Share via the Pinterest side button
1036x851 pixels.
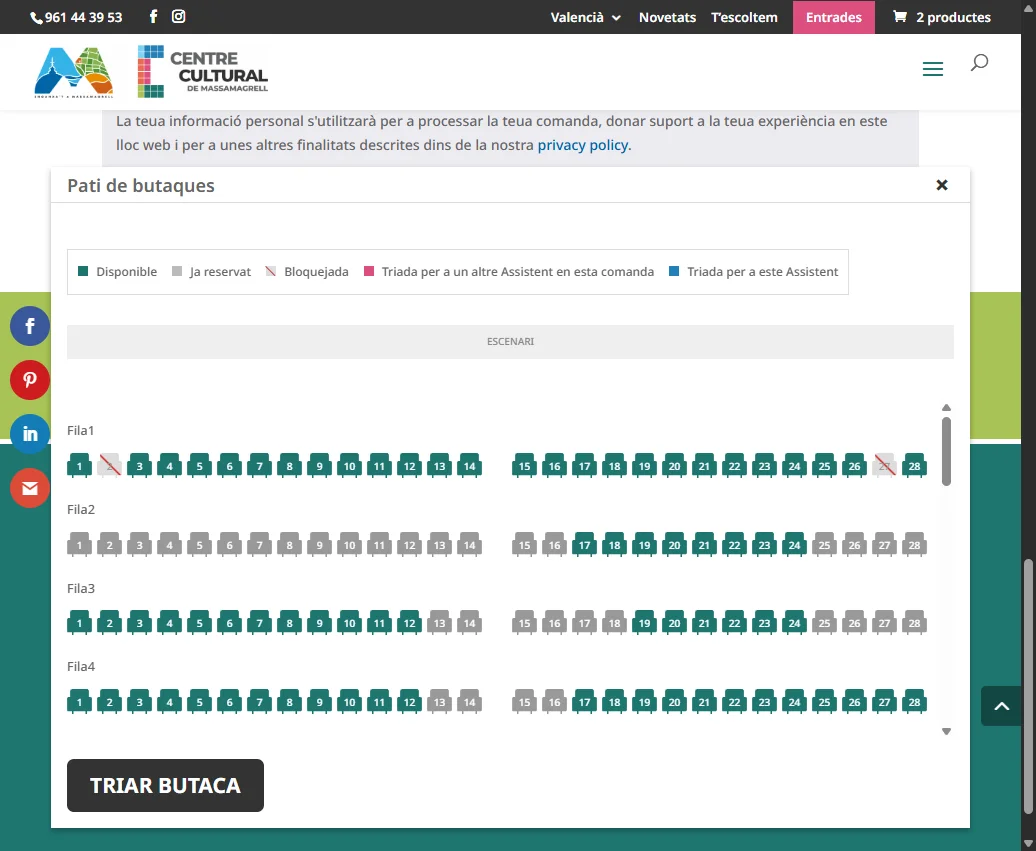[30, 380]
